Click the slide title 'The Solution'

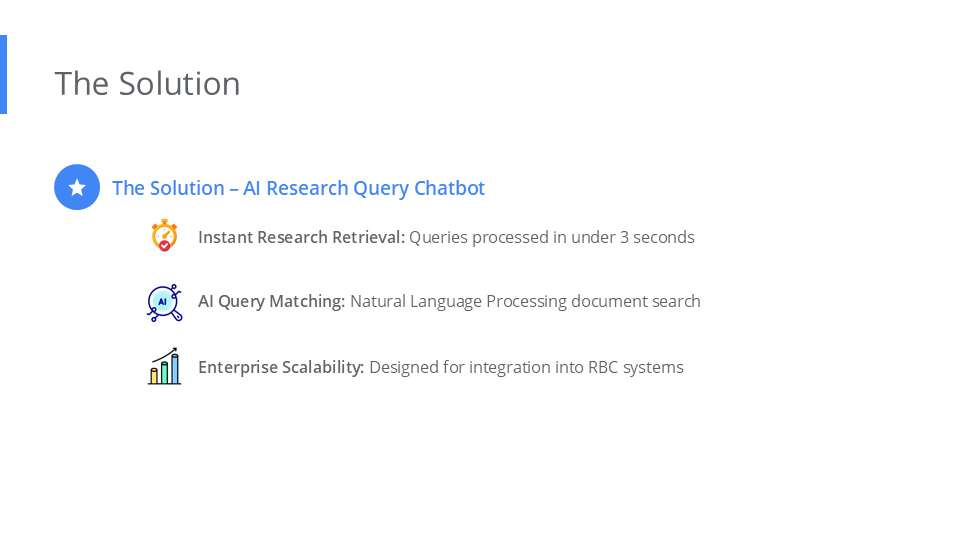tap(147, 83)
